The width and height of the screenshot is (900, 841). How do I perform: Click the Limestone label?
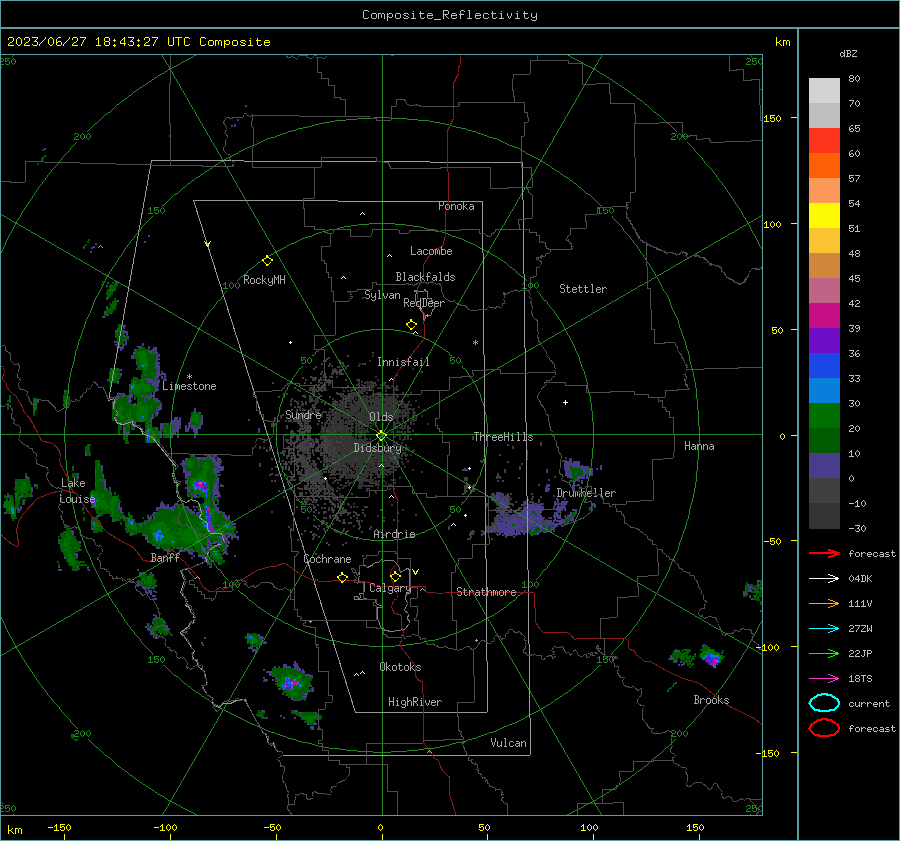pos(189,386)
